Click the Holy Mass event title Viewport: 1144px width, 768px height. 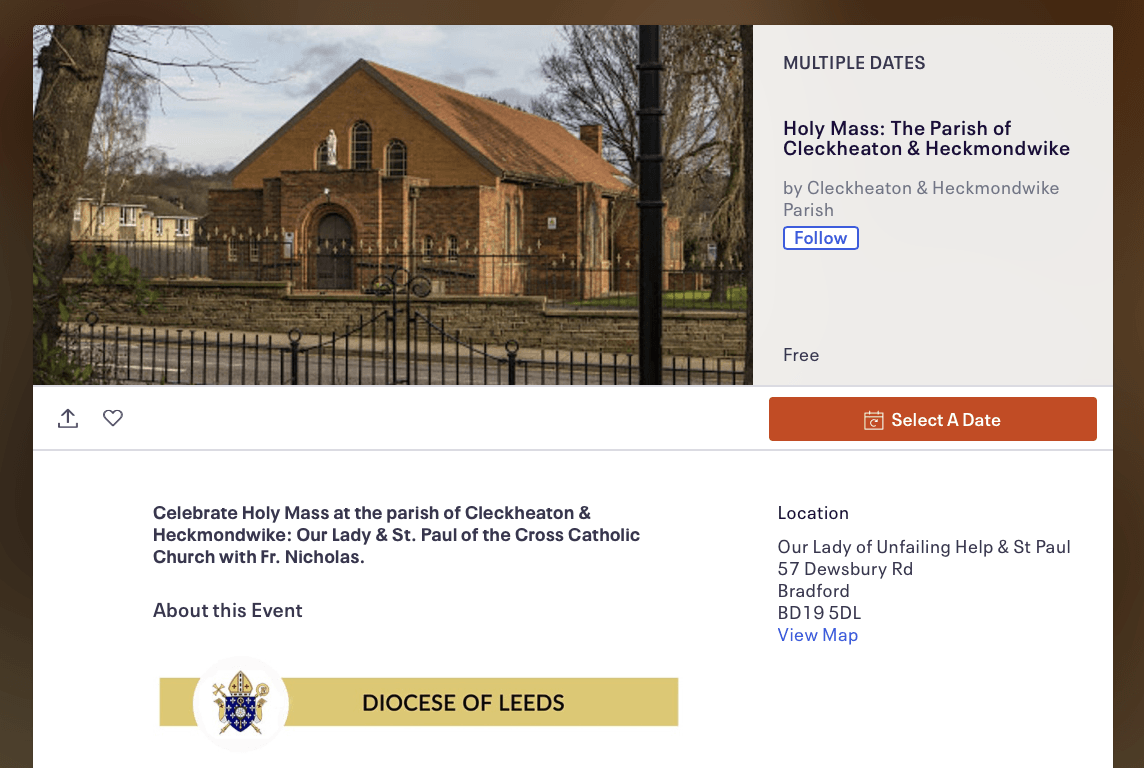pyautogui.click(x=926, y=138)
